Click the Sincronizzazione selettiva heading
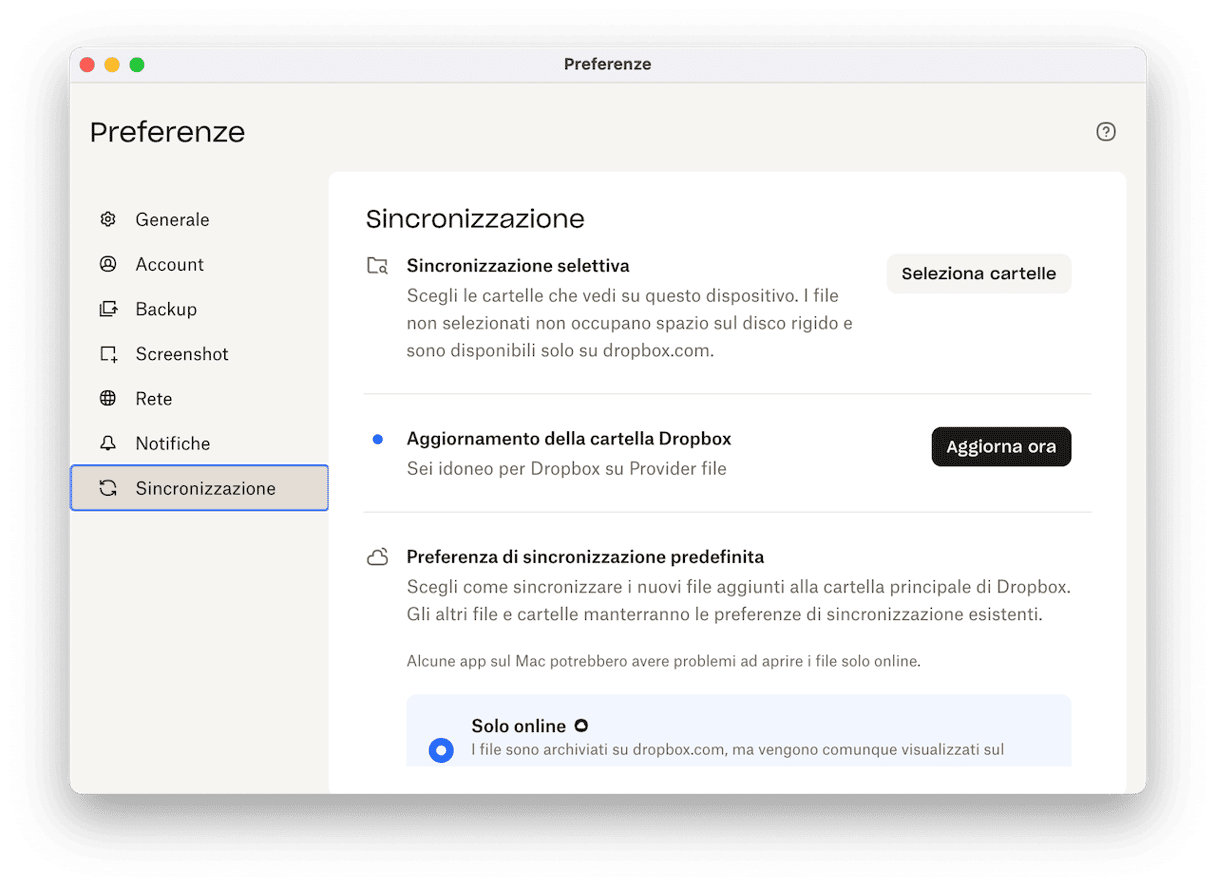Image resolution: width=1216 pixels, height=886 pixels. point(517,266)
